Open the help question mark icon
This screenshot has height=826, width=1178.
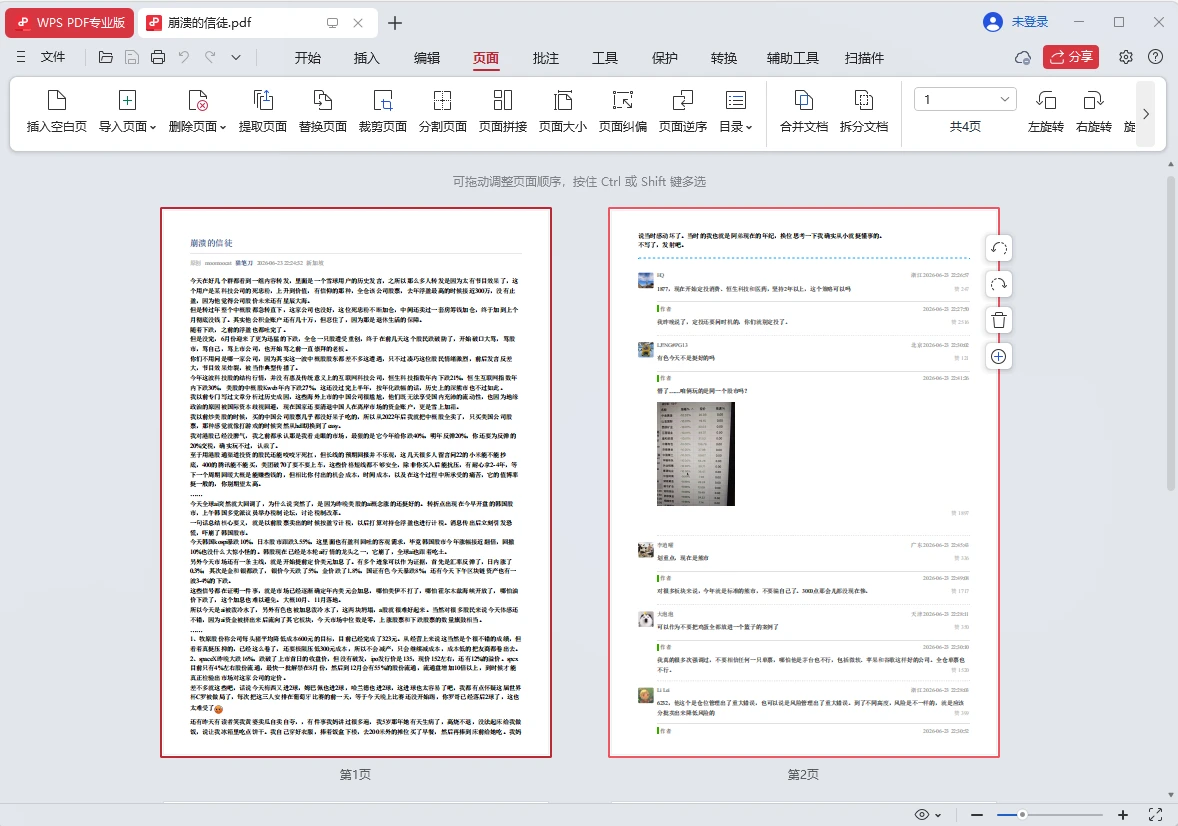pos(1155,57)
